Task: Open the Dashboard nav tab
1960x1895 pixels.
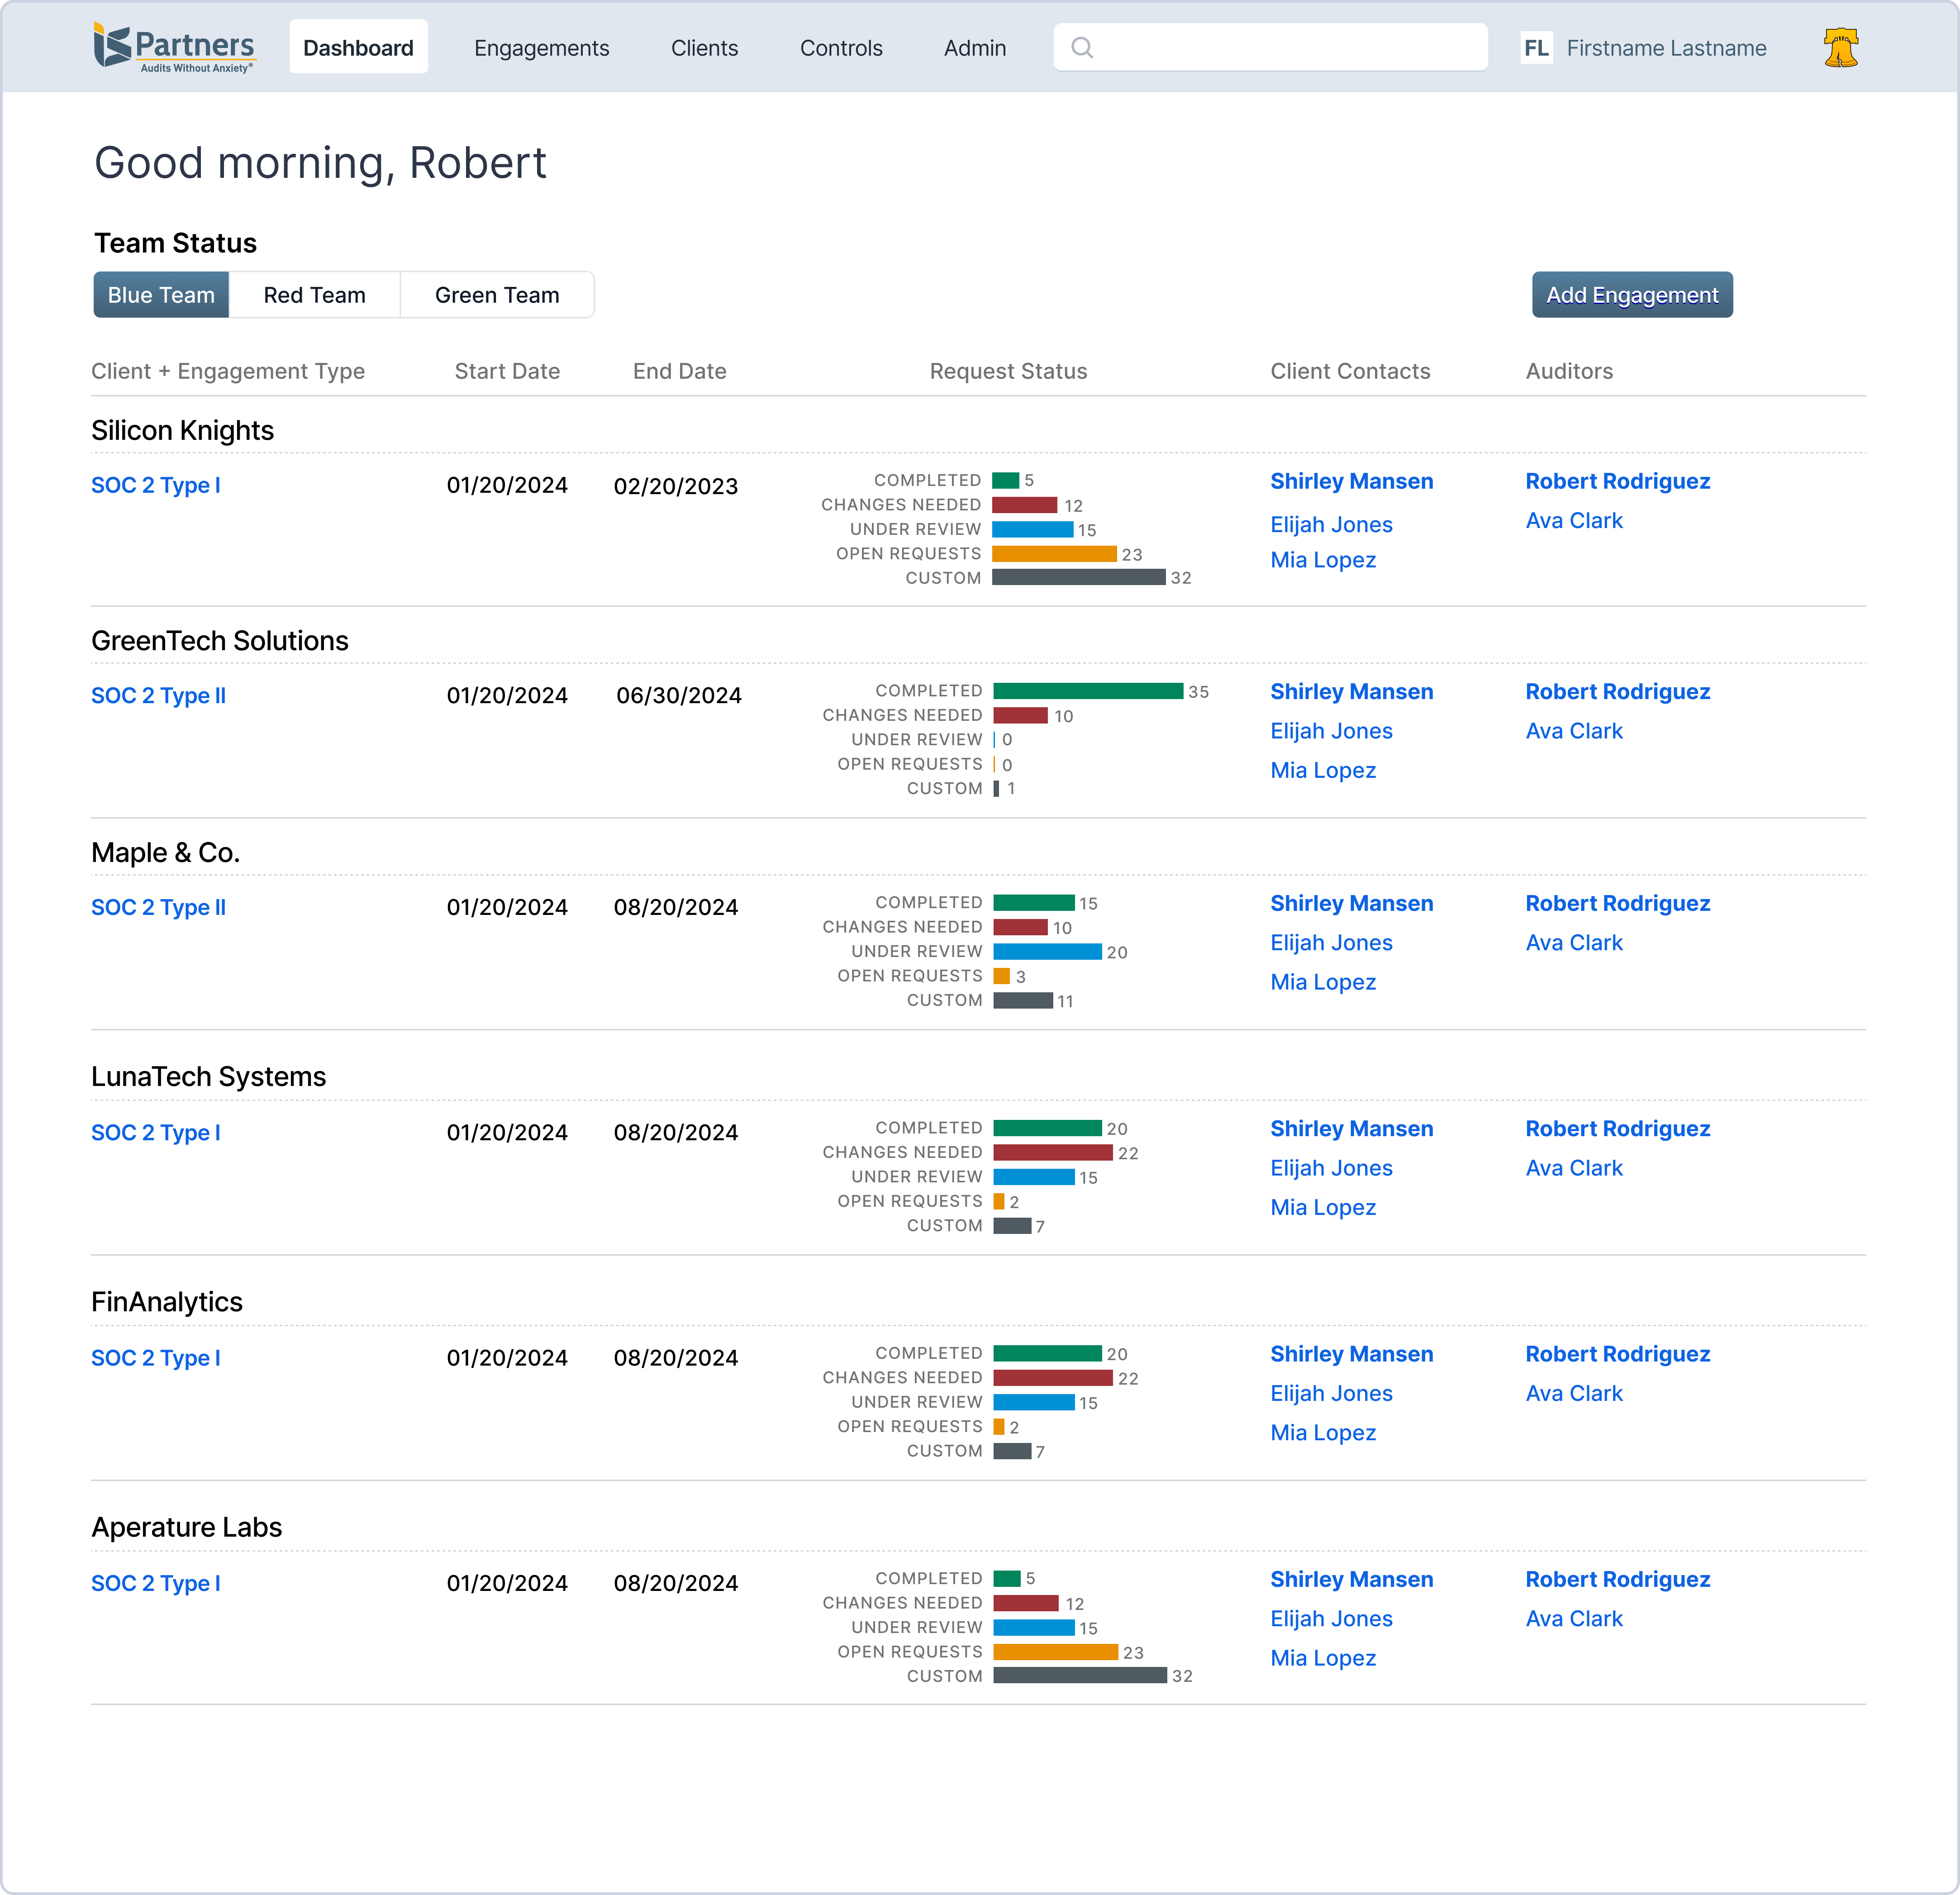Action: click(358, 48)
